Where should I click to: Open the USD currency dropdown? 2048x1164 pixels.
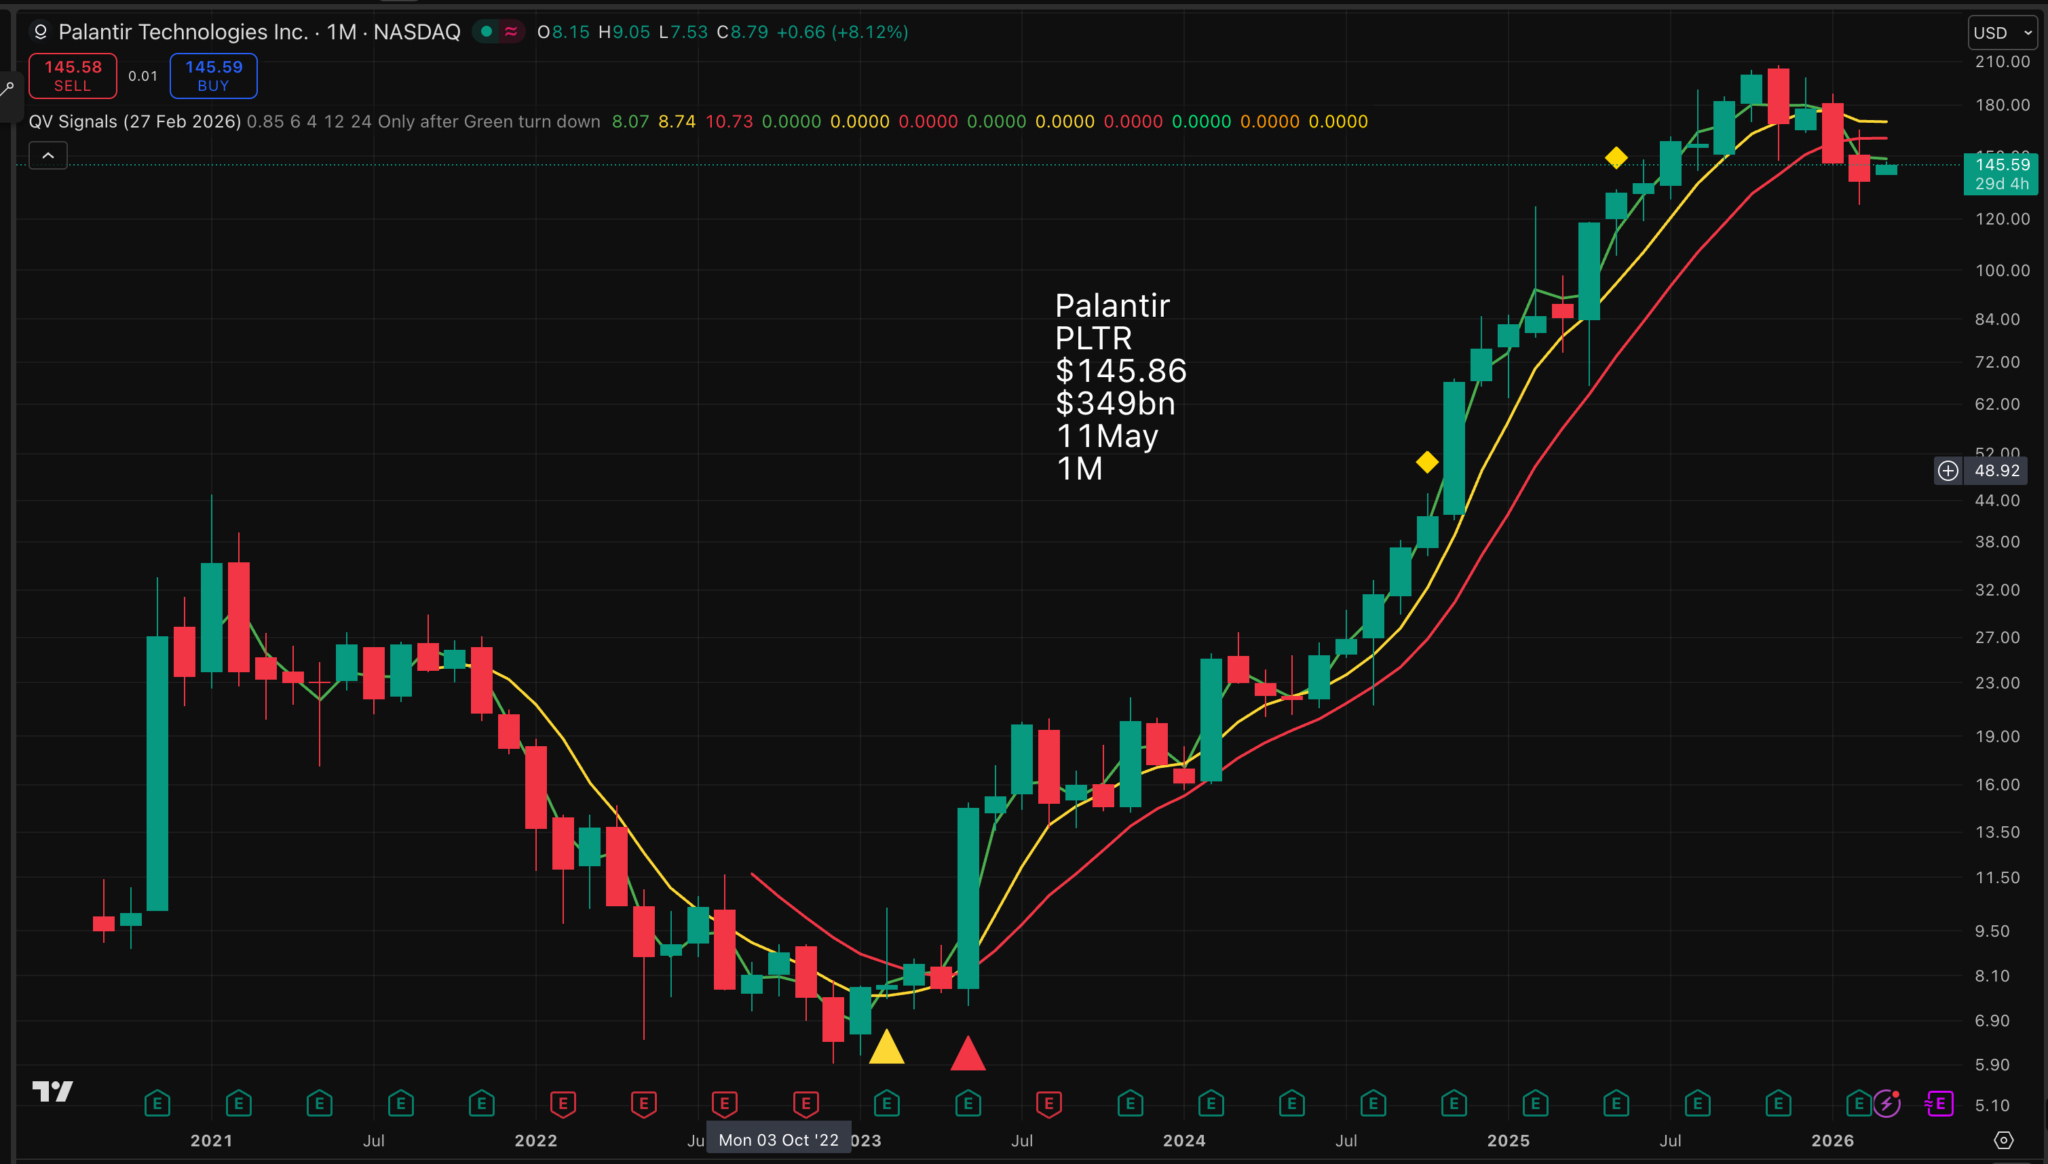(x=2002, y=32)
